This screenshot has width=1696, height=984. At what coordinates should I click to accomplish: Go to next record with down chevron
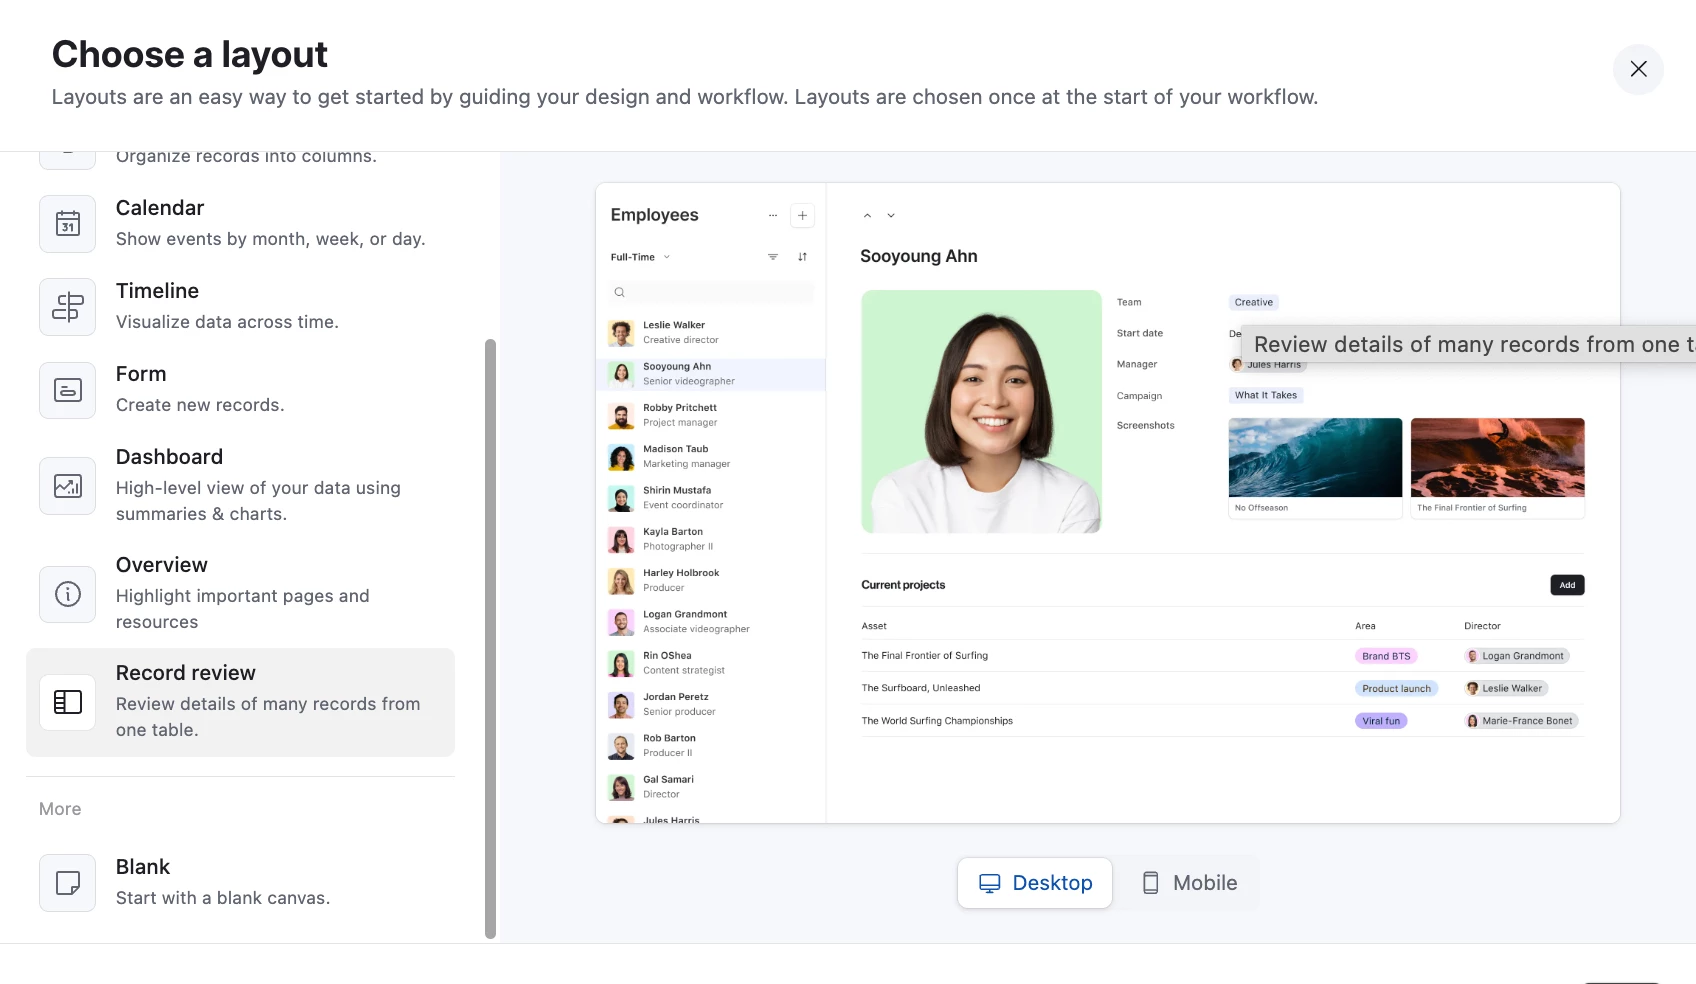(891, 215)
